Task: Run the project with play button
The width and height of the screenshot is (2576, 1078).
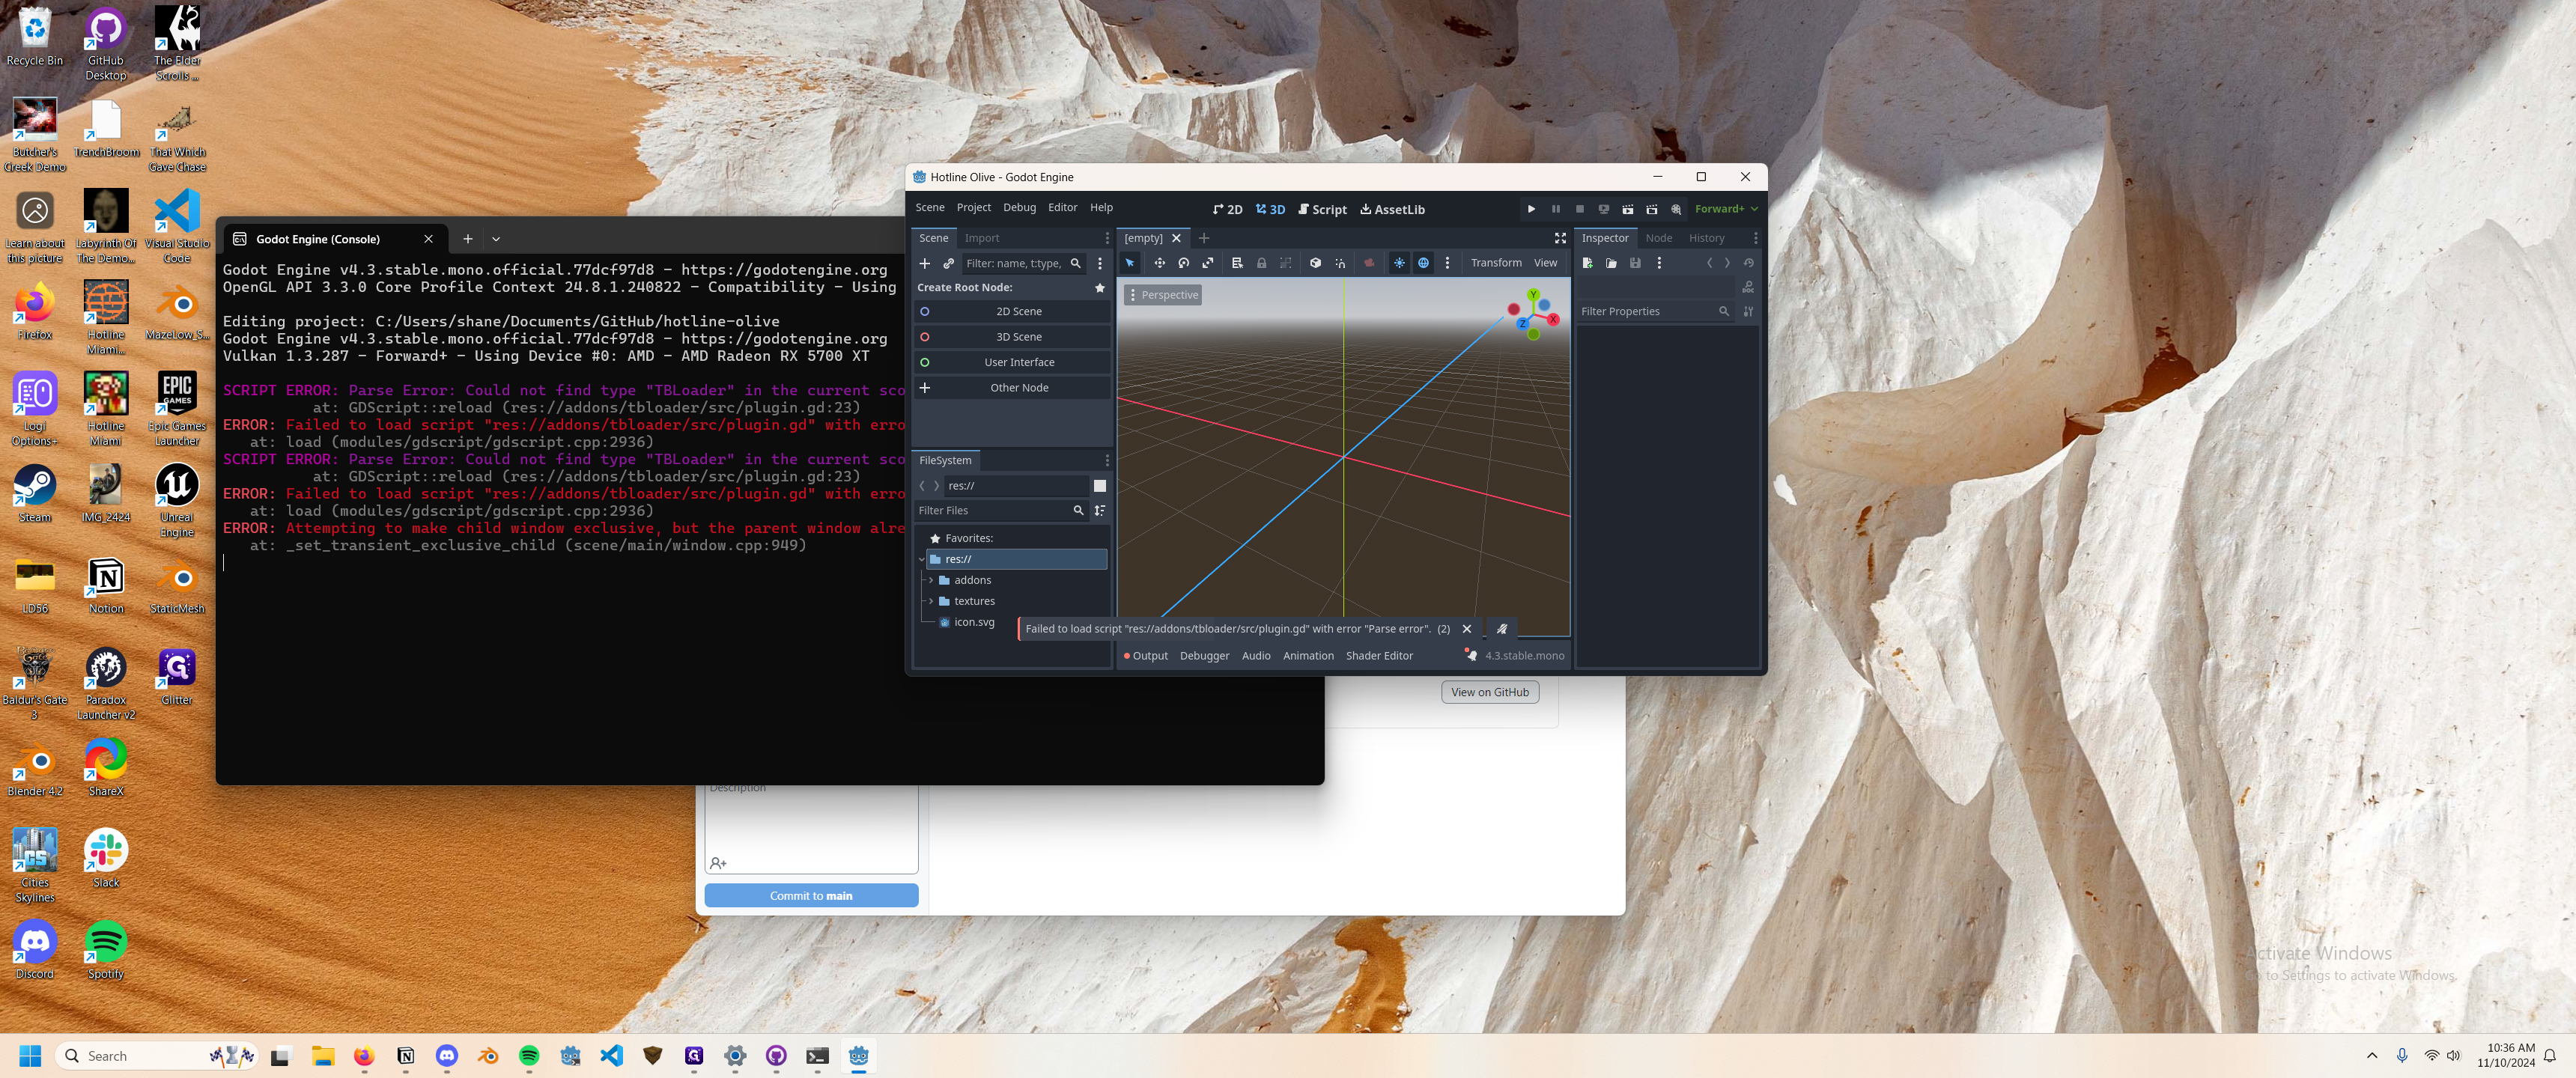Action: [1531, 209]
